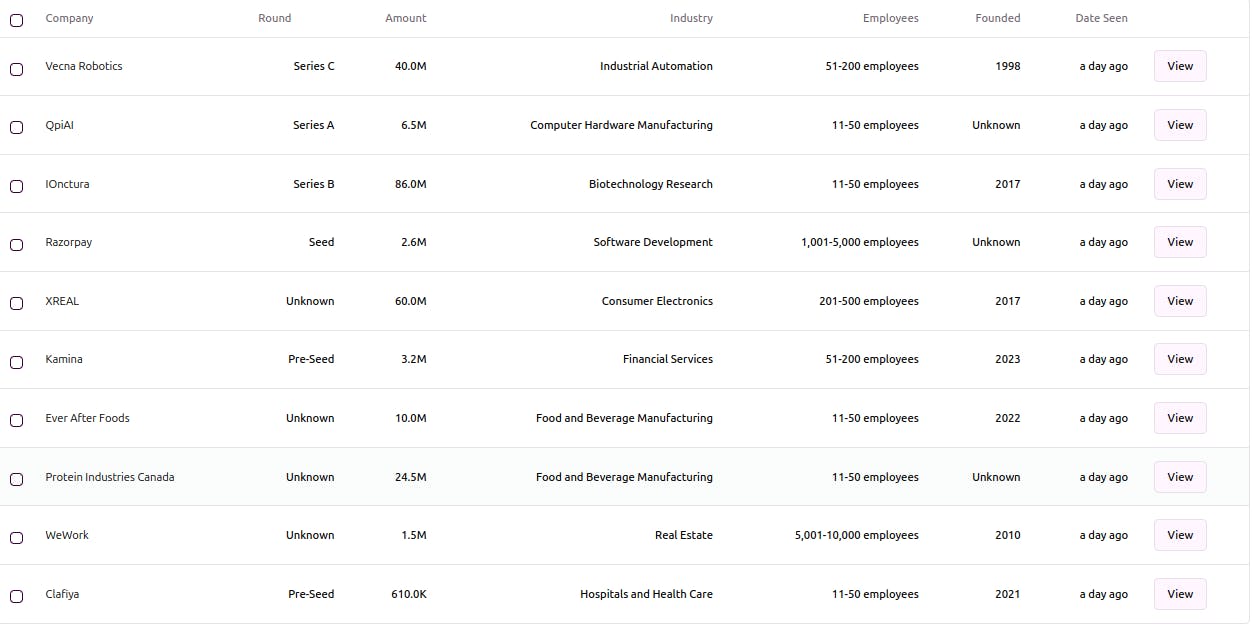The width and height of the screenshot is (1252, 626).
Task: Check the XREAL row checkbox
Action: [16, 303]
